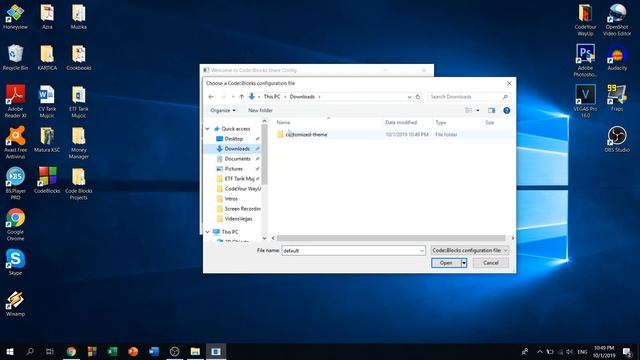
Task: Select Documents in the navigation pane
Action: point(237,159)
